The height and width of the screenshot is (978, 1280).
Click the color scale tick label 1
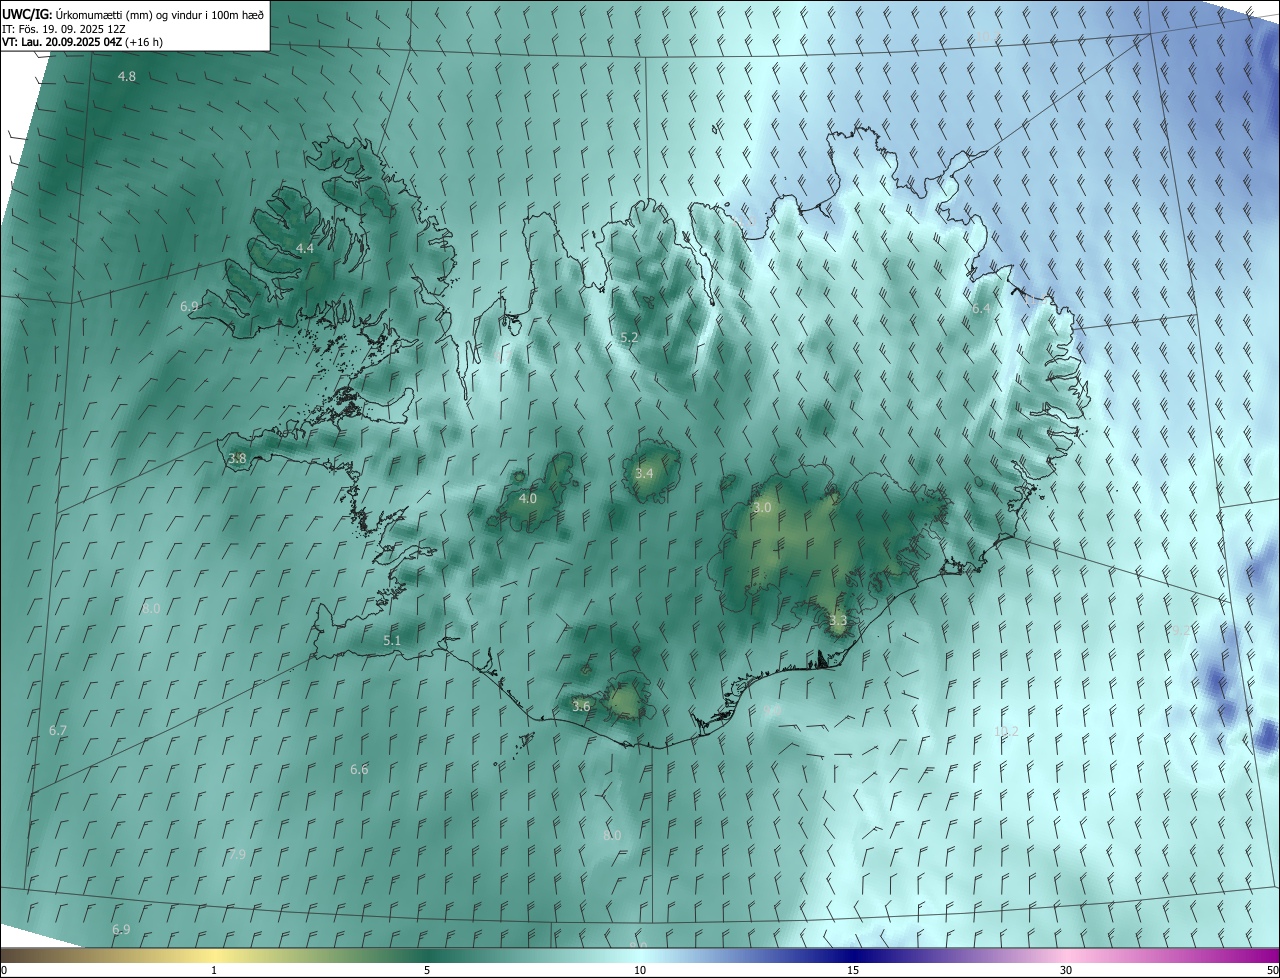[x=214, y=970]
